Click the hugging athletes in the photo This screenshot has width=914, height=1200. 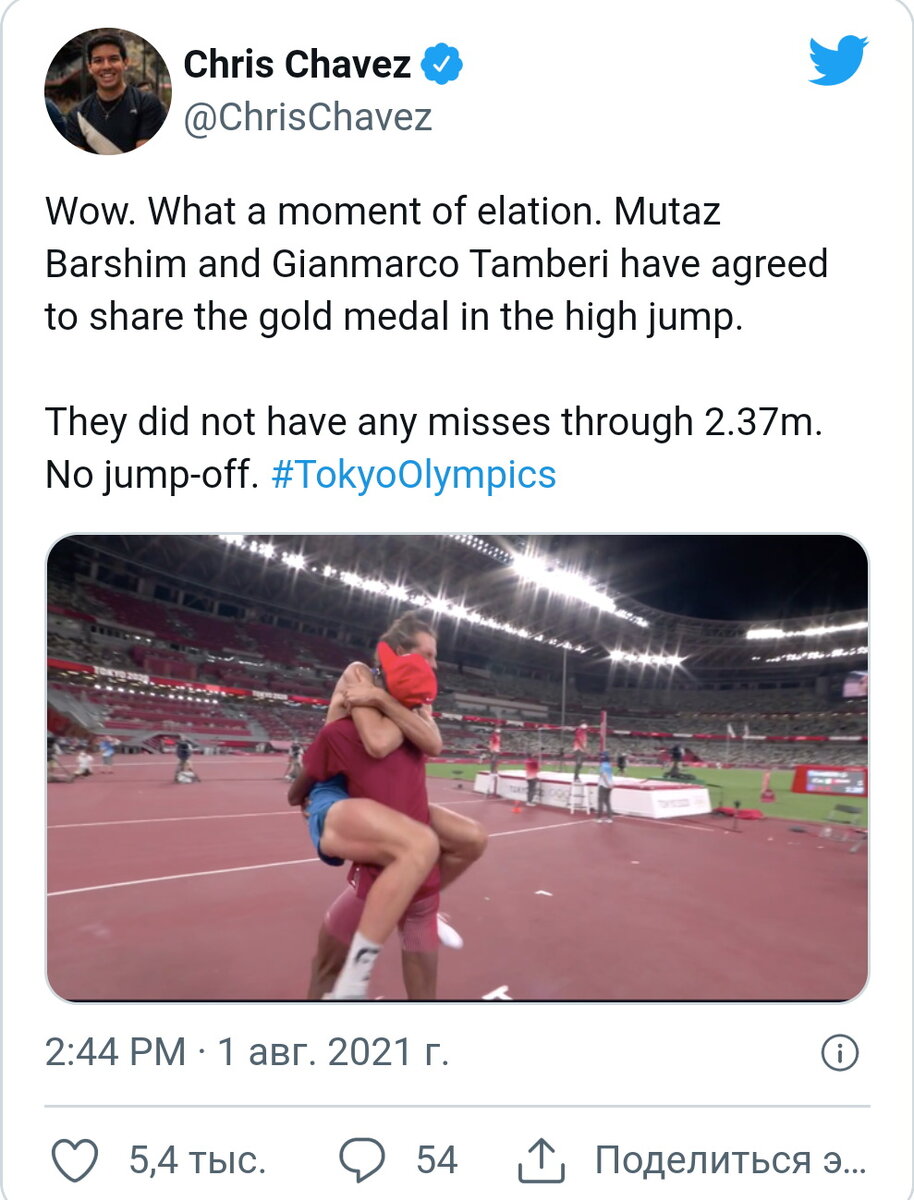385,800
